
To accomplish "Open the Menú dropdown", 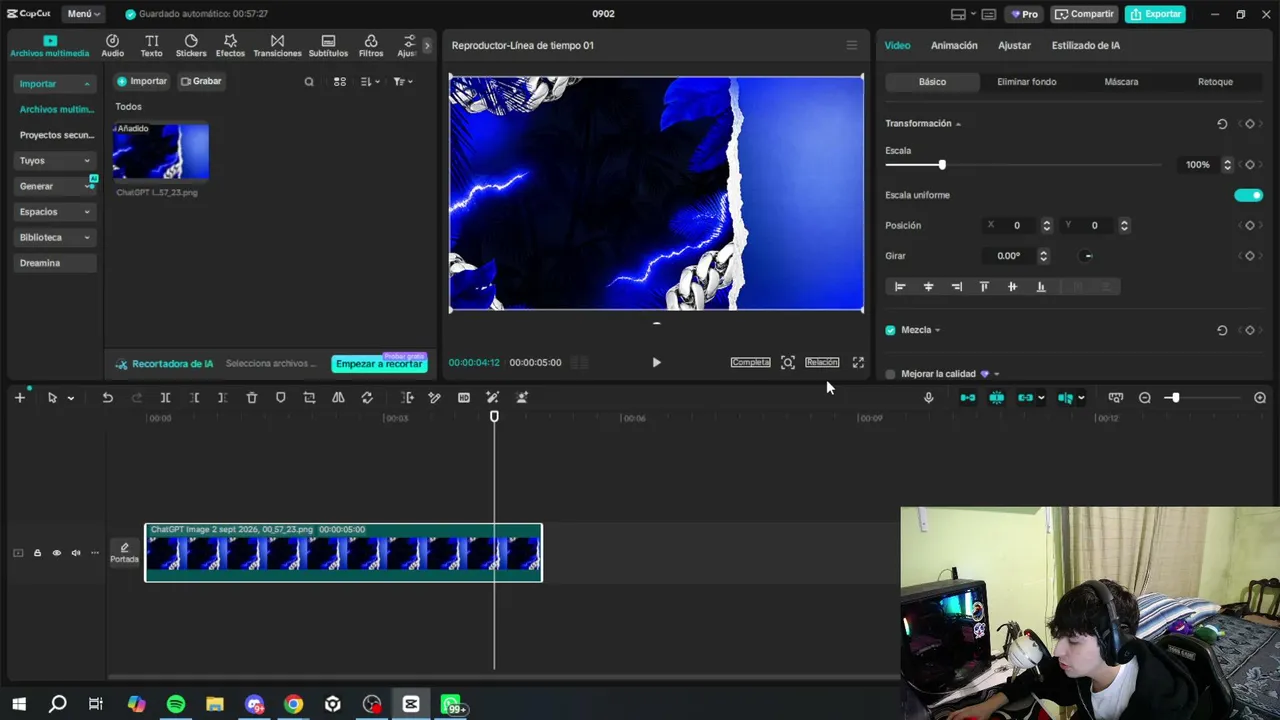I will click(84, 14).
